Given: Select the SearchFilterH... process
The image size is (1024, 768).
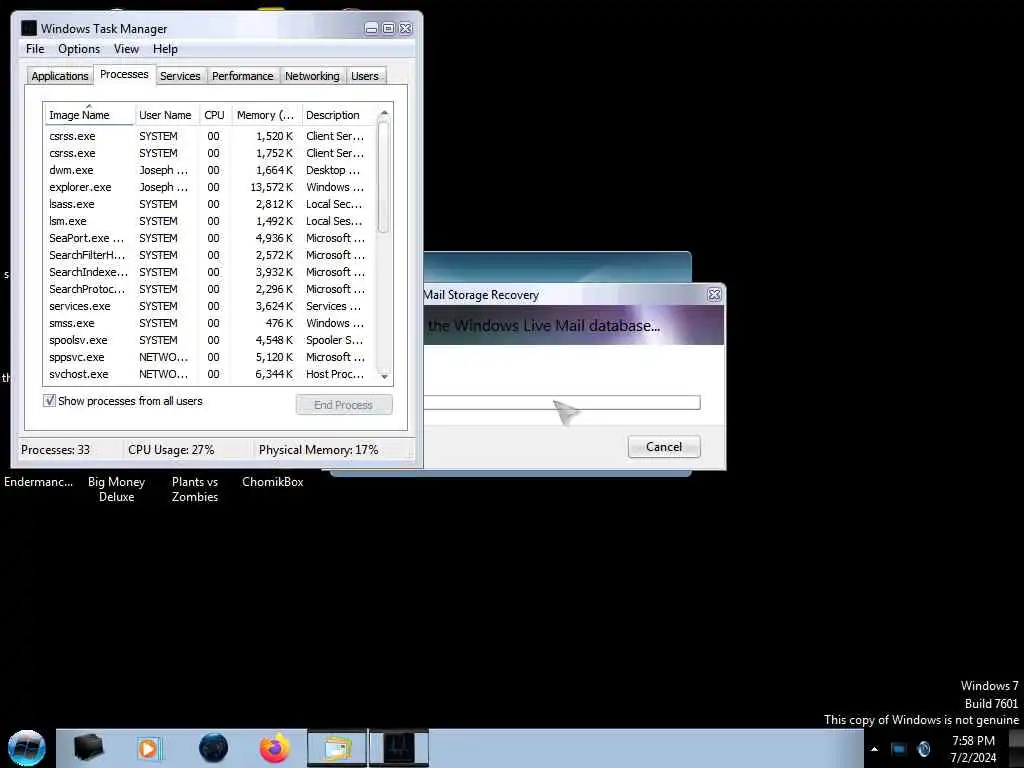Looking at the screenshot, I should pyautogui.click(x=210, y=255).
